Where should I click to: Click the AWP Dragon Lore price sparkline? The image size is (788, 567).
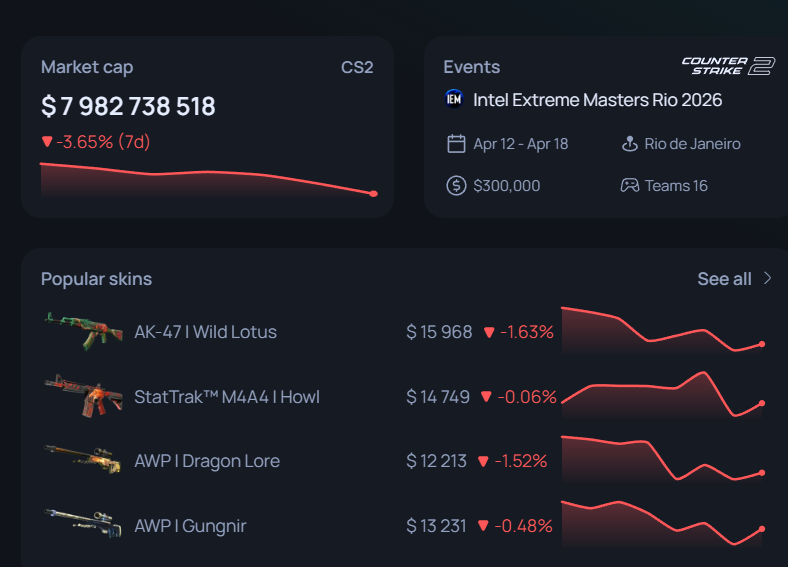[663, 459]
